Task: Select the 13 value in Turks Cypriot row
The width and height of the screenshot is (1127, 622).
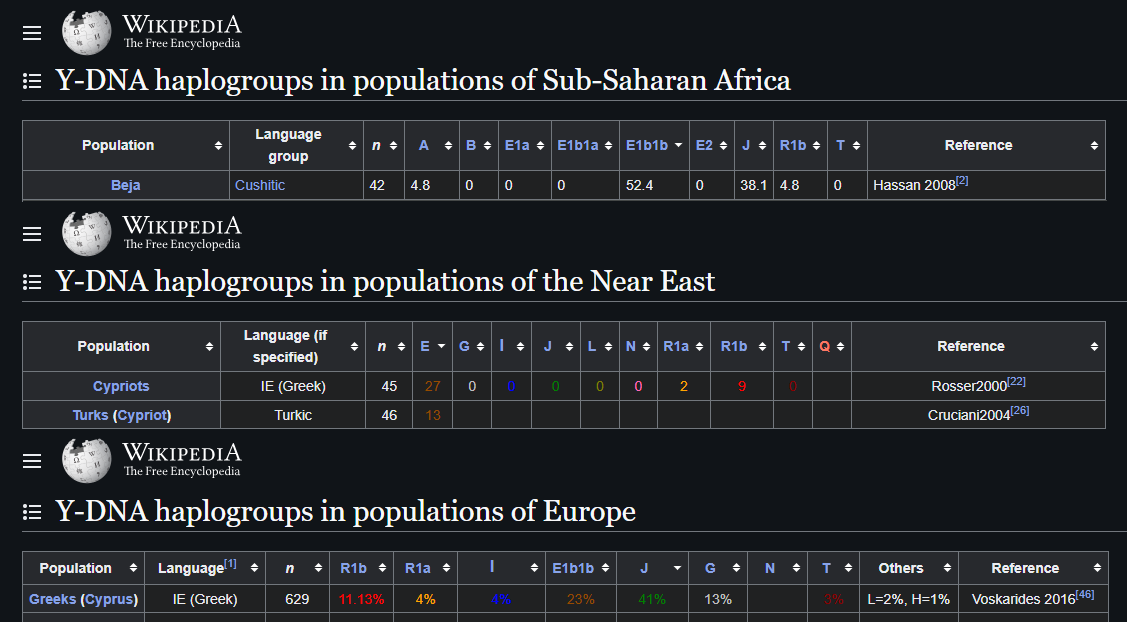Action: (x=433, y=416)
